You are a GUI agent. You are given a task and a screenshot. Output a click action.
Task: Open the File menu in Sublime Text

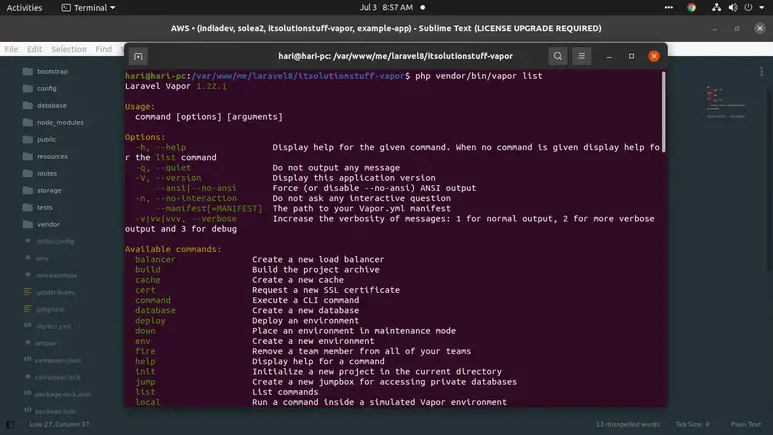pyautogui.click(x=11, y=49)
